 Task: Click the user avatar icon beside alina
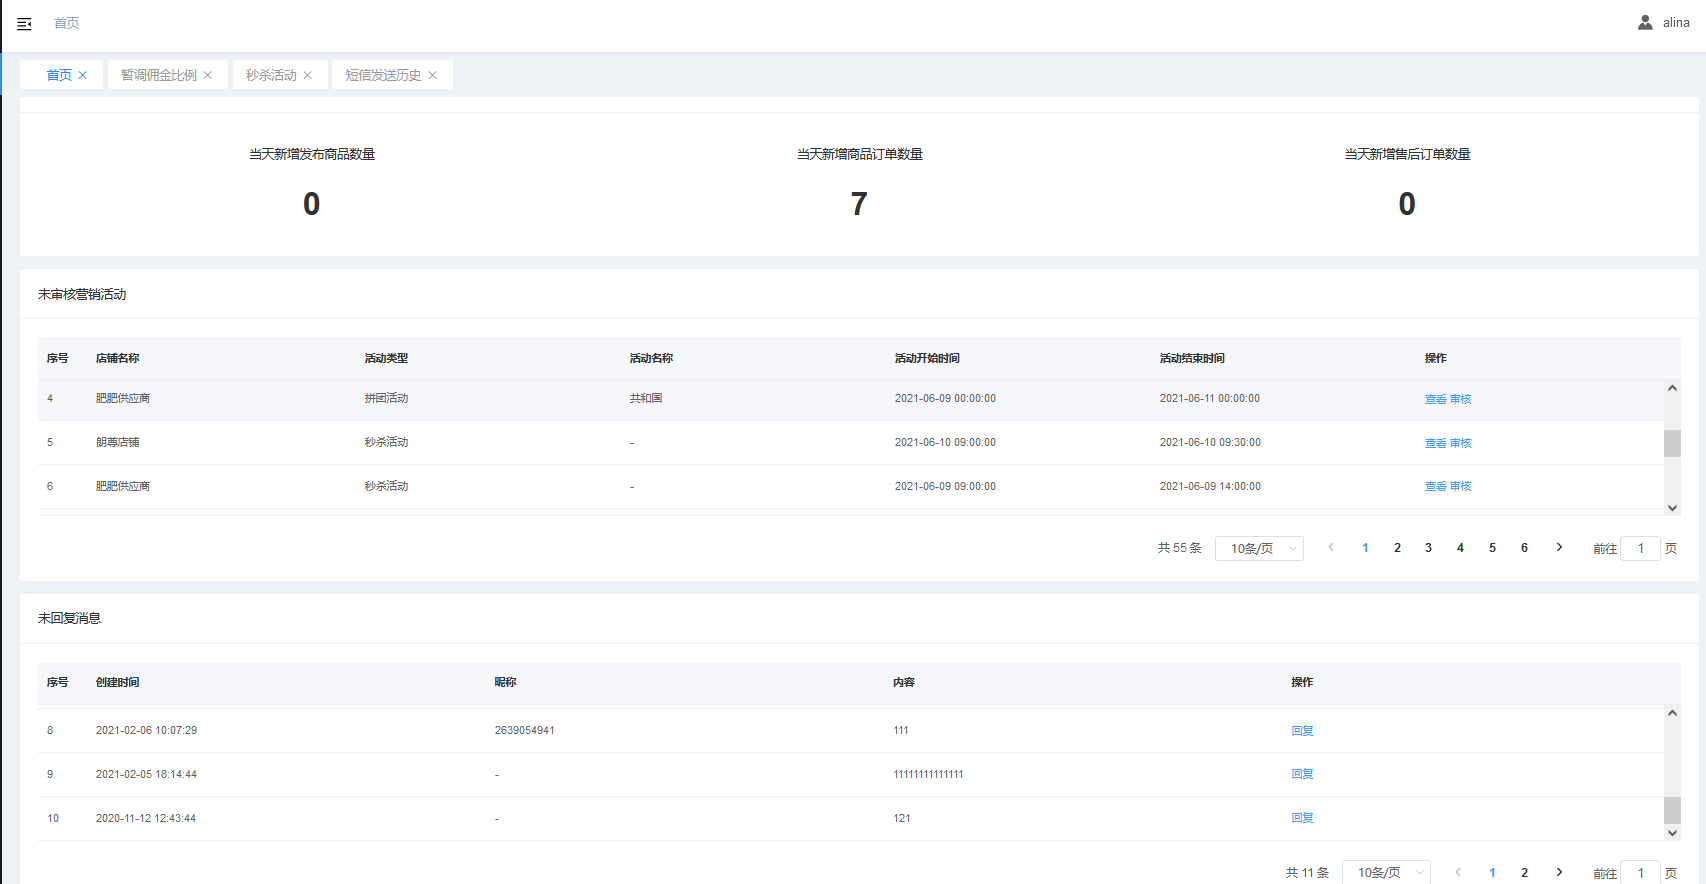pyautogui.click(x=1645, y=22)
